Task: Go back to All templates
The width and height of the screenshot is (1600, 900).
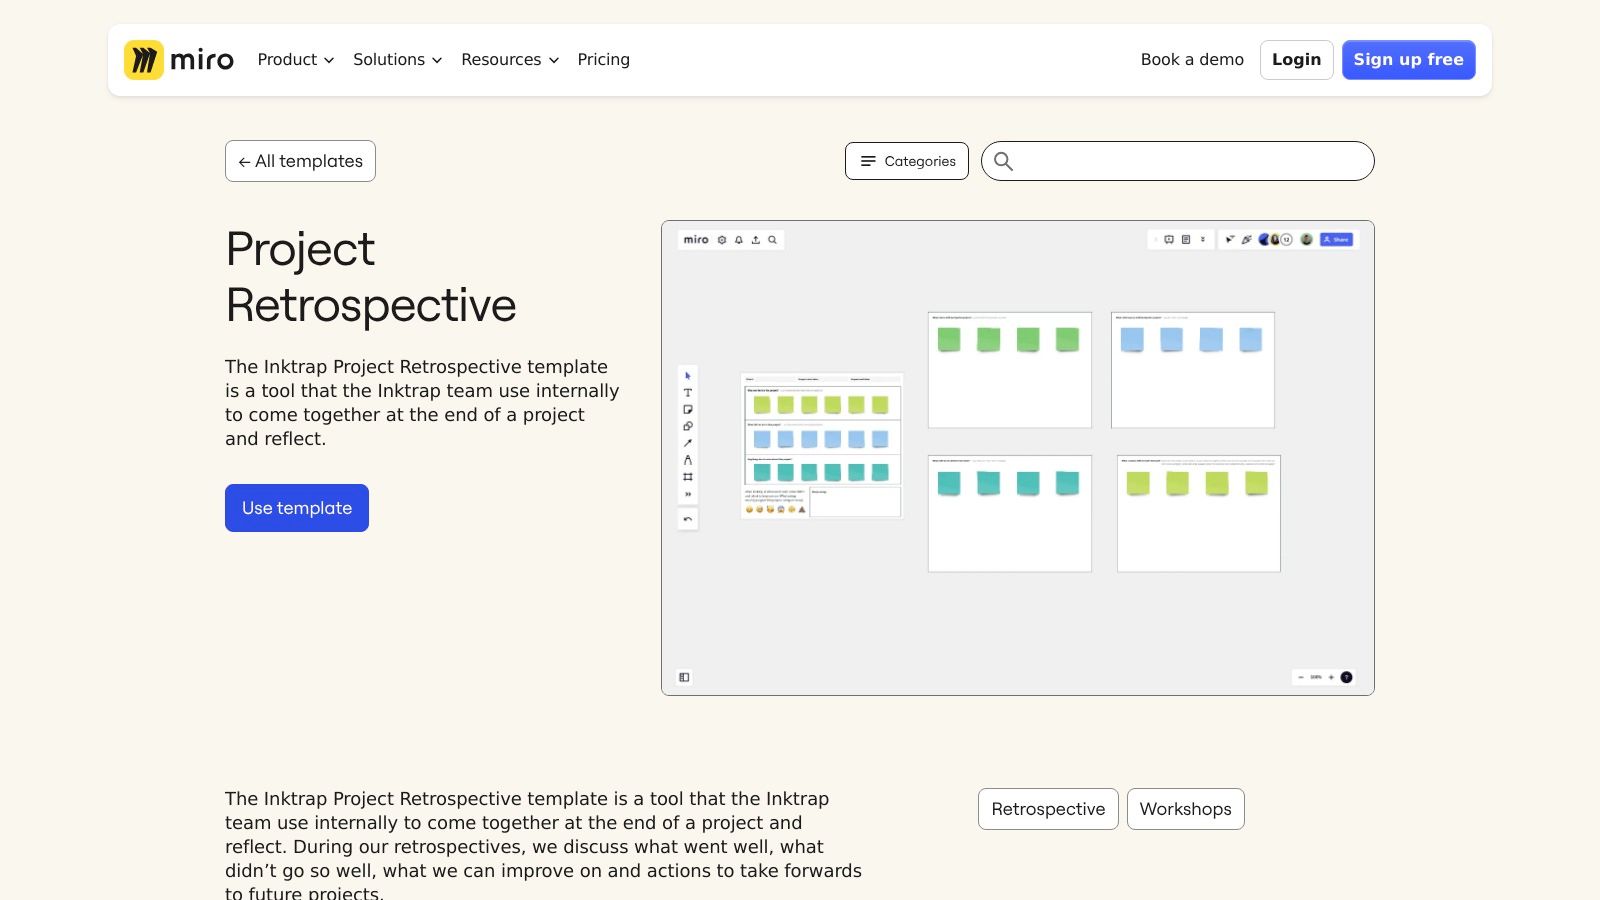Action: coord(300,161)
